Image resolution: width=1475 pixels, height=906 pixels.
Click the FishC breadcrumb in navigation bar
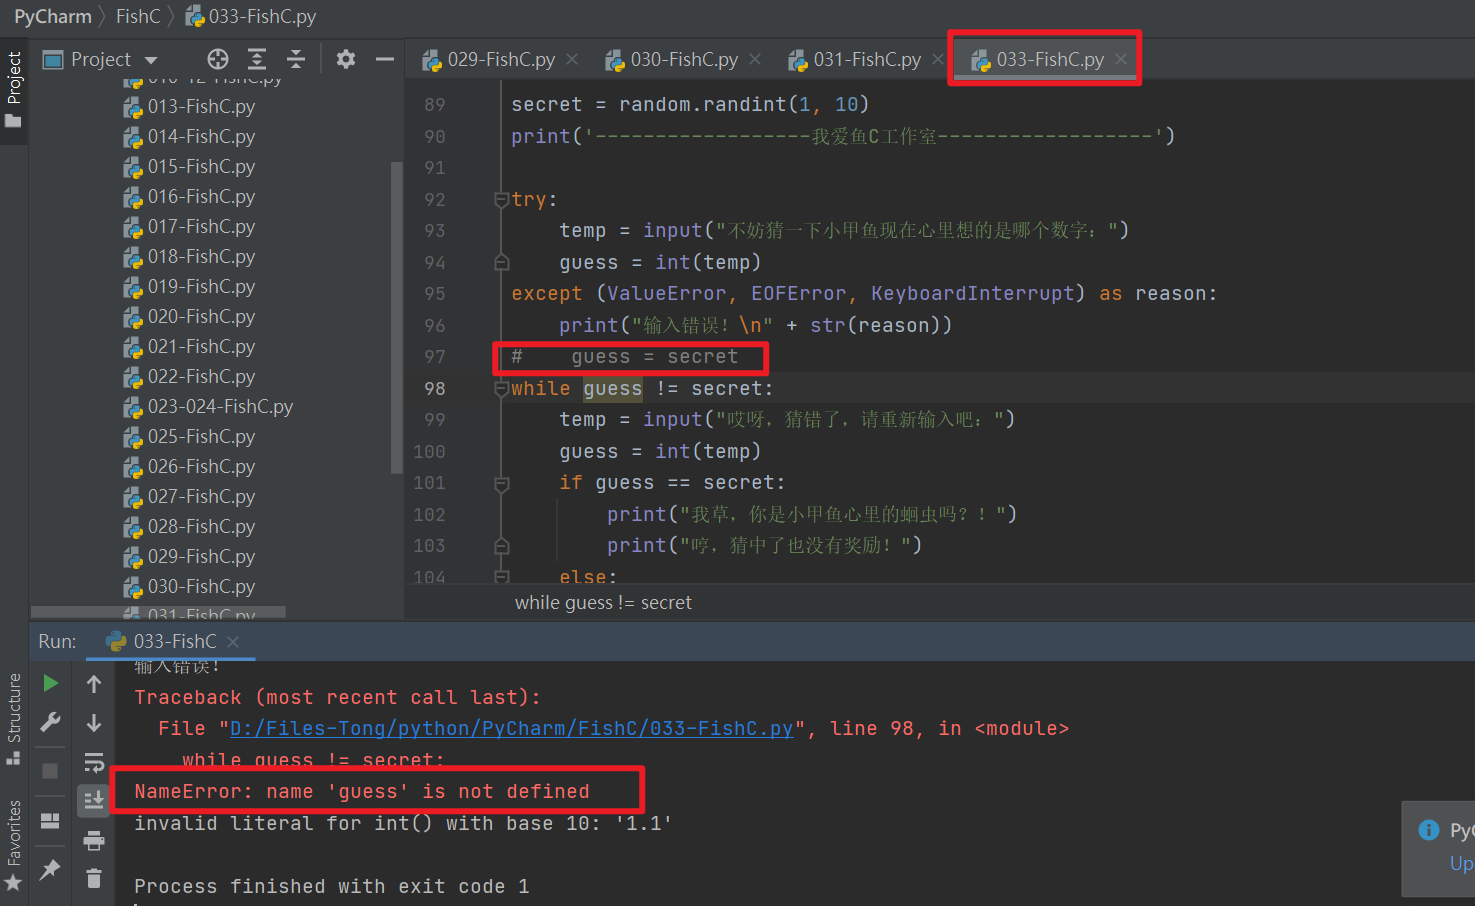coord(138,17)
